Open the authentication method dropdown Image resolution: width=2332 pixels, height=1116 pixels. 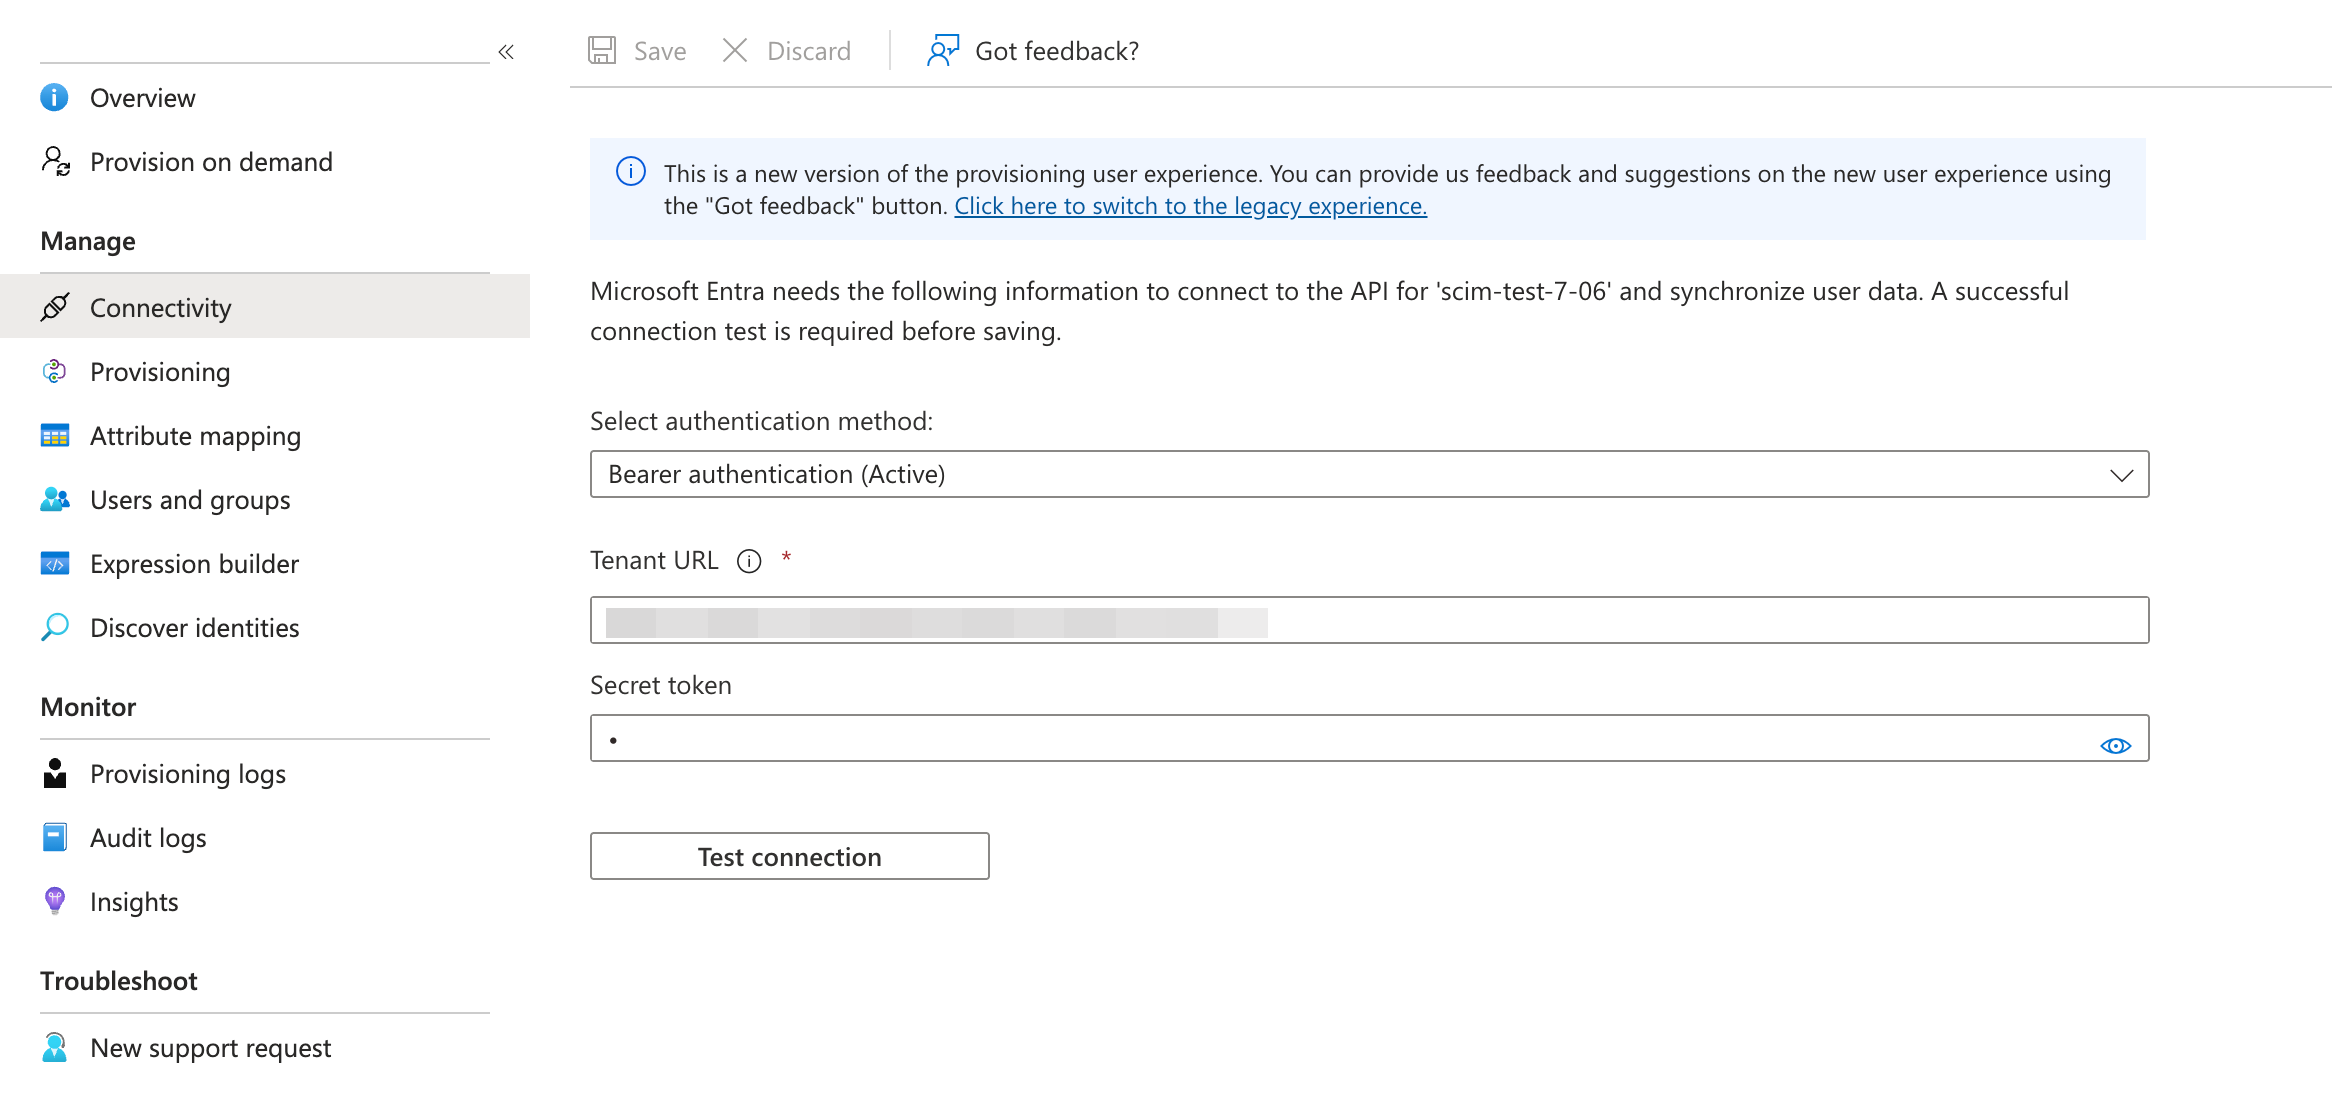(x=1369, y=474)
